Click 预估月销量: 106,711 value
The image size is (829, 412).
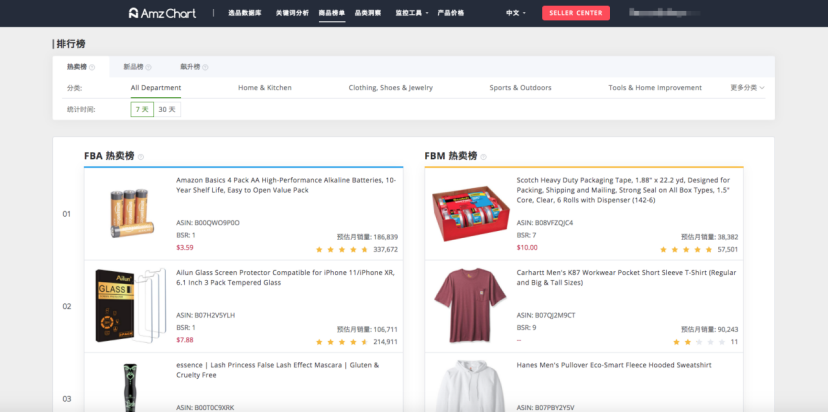point(367,329)
